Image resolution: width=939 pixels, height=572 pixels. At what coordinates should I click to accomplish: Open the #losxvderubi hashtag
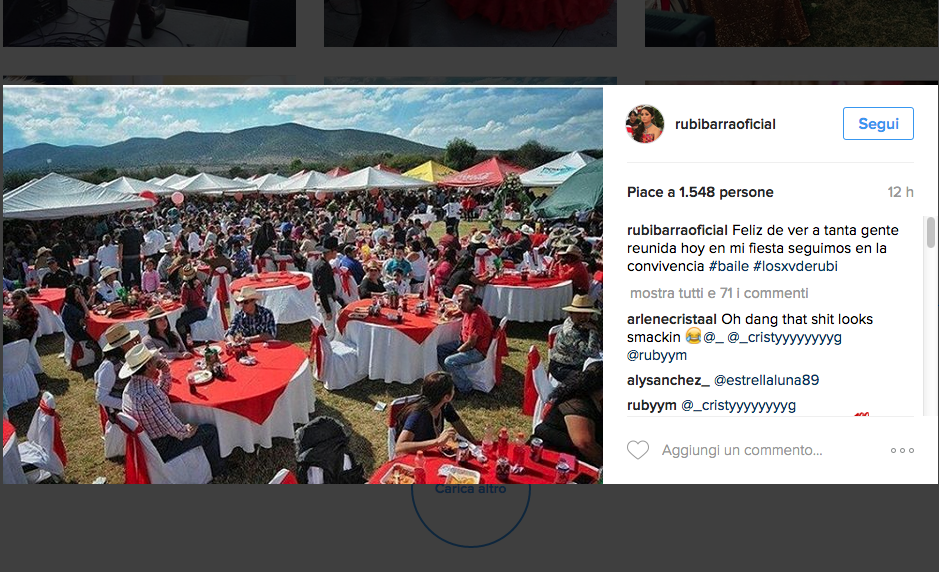tap(795, 266)
